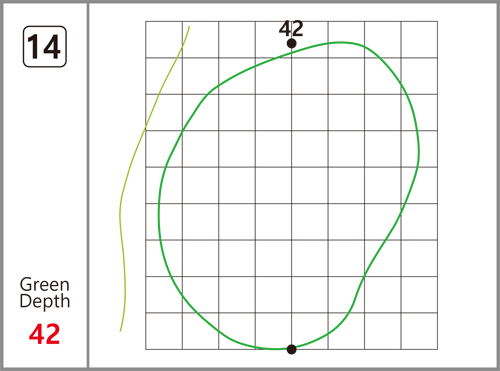Click the bottom end of the light green line
This screenshot has height=371, width=500.
pos(120,331)
